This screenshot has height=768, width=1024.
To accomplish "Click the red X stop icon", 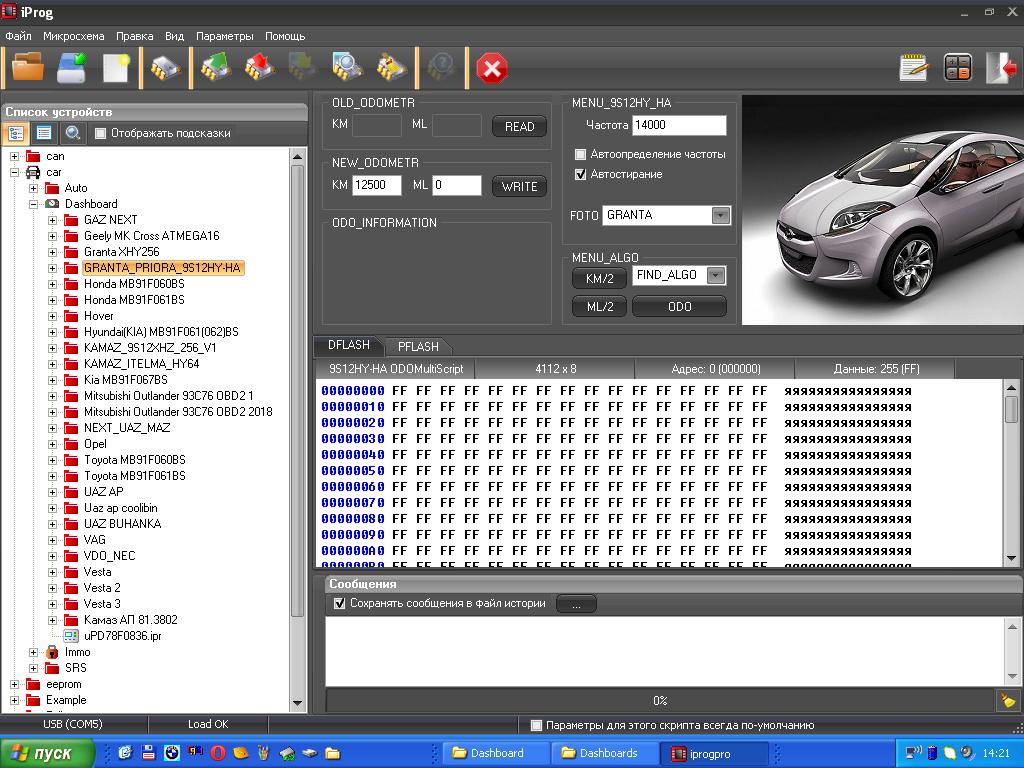I will click(x=491, y=68).
